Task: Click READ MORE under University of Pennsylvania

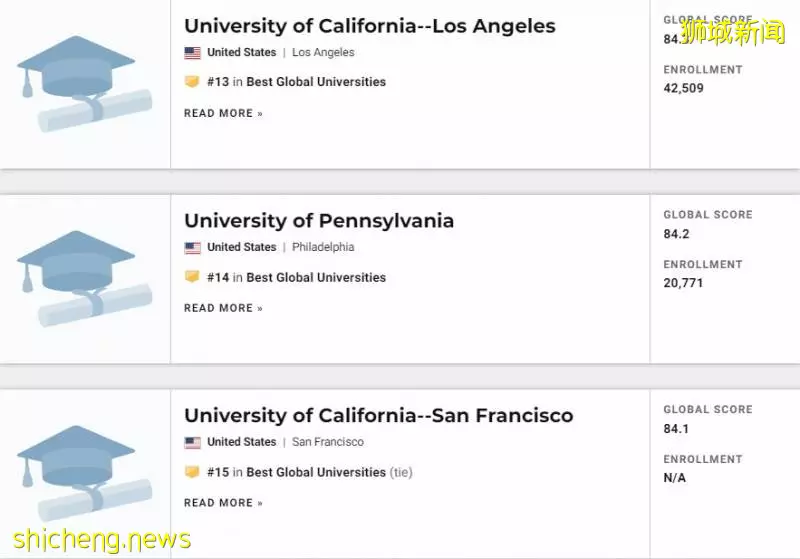Action: (x=223, y=308)
